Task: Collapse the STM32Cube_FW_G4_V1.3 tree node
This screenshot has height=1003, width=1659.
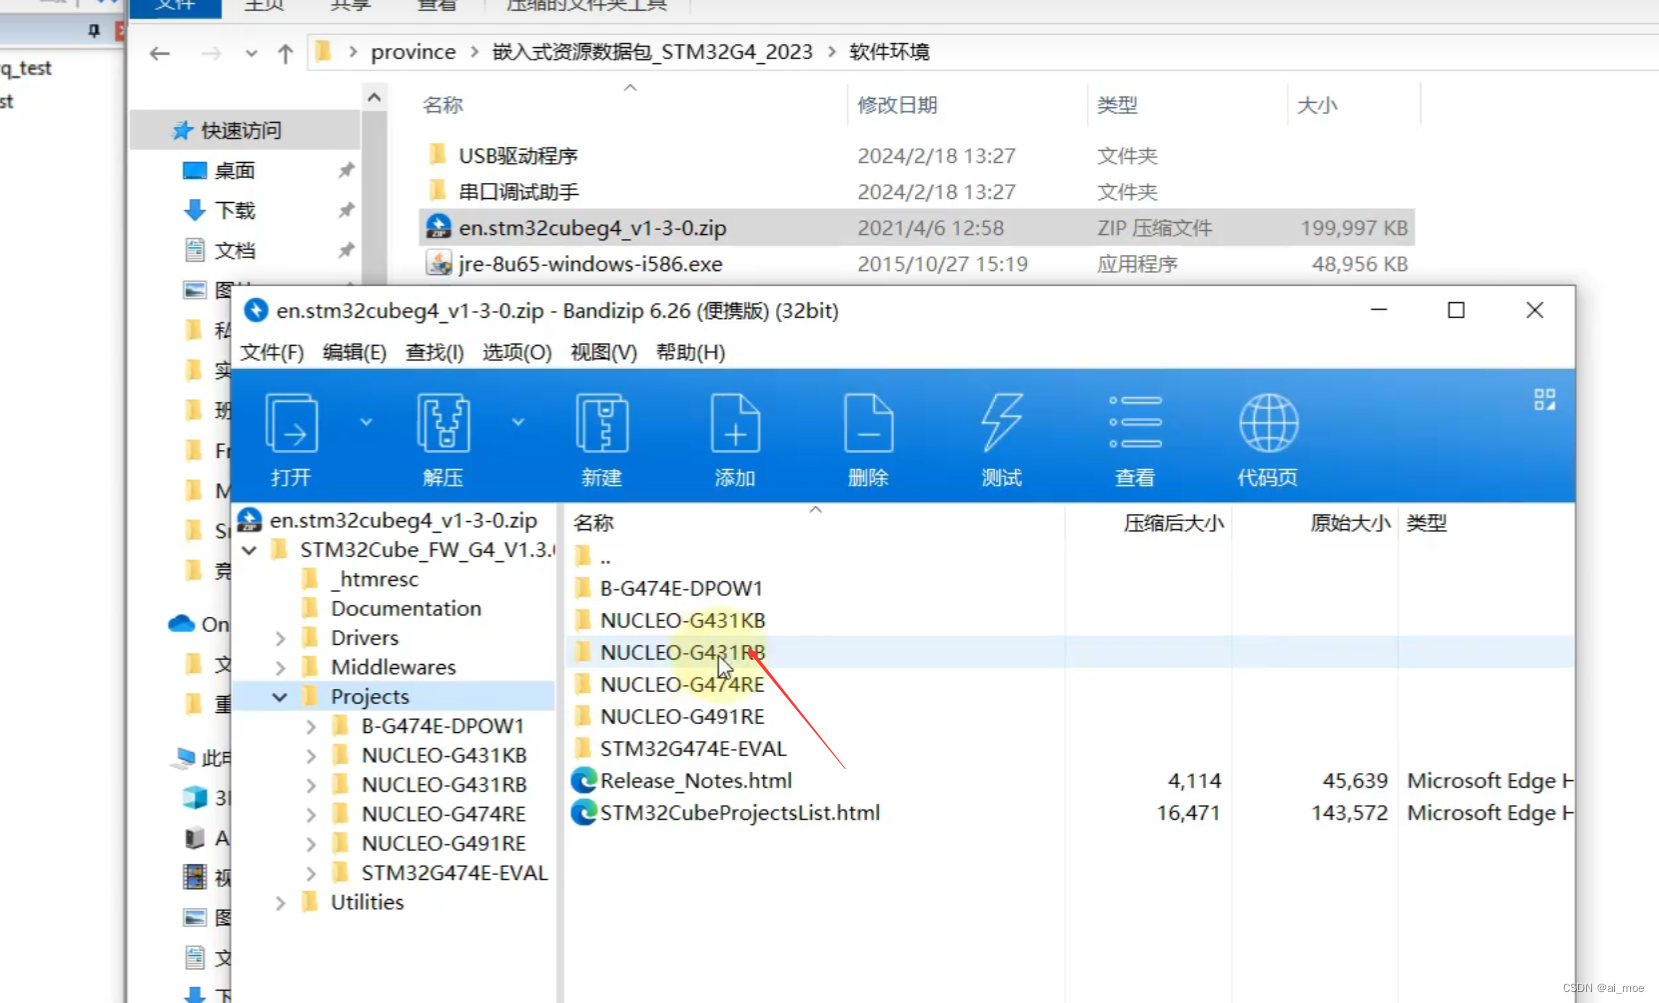Action: click(x=250, y=550)
